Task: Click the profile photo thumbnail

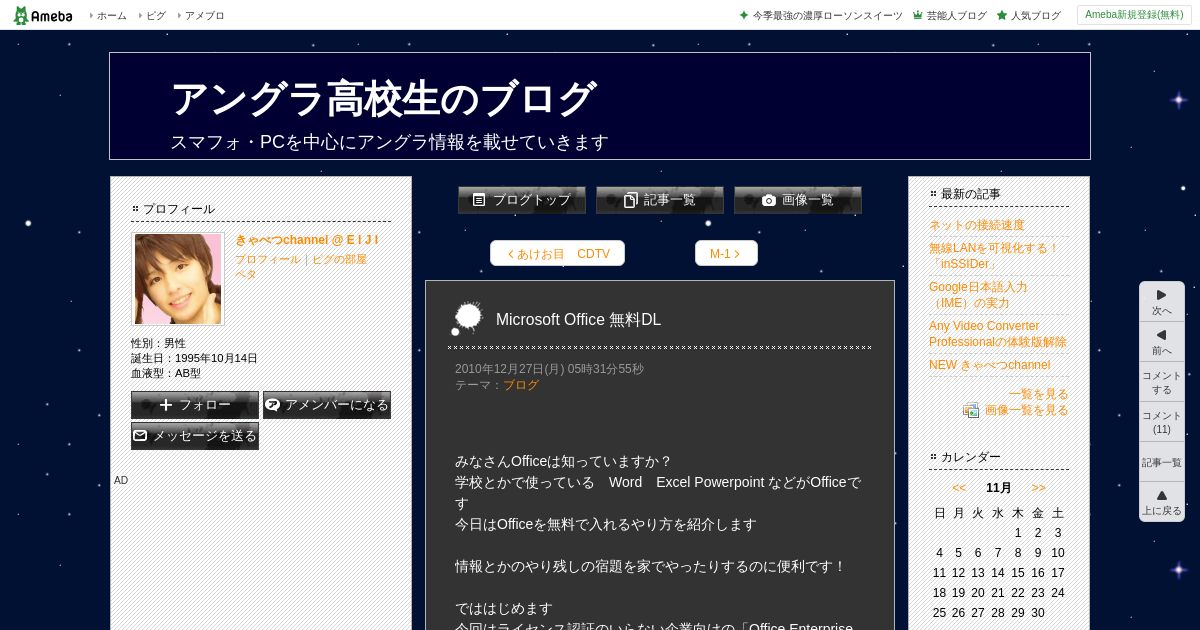Action: point(178,279)
